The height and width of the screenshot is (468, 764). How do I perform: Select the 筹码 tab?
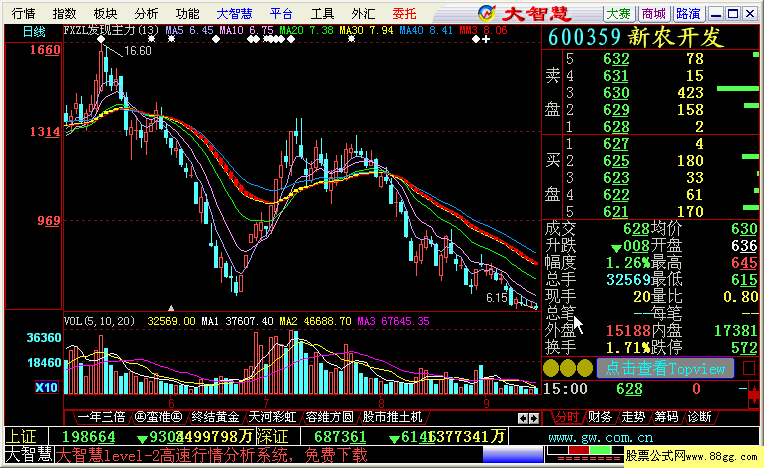point(666,417)
